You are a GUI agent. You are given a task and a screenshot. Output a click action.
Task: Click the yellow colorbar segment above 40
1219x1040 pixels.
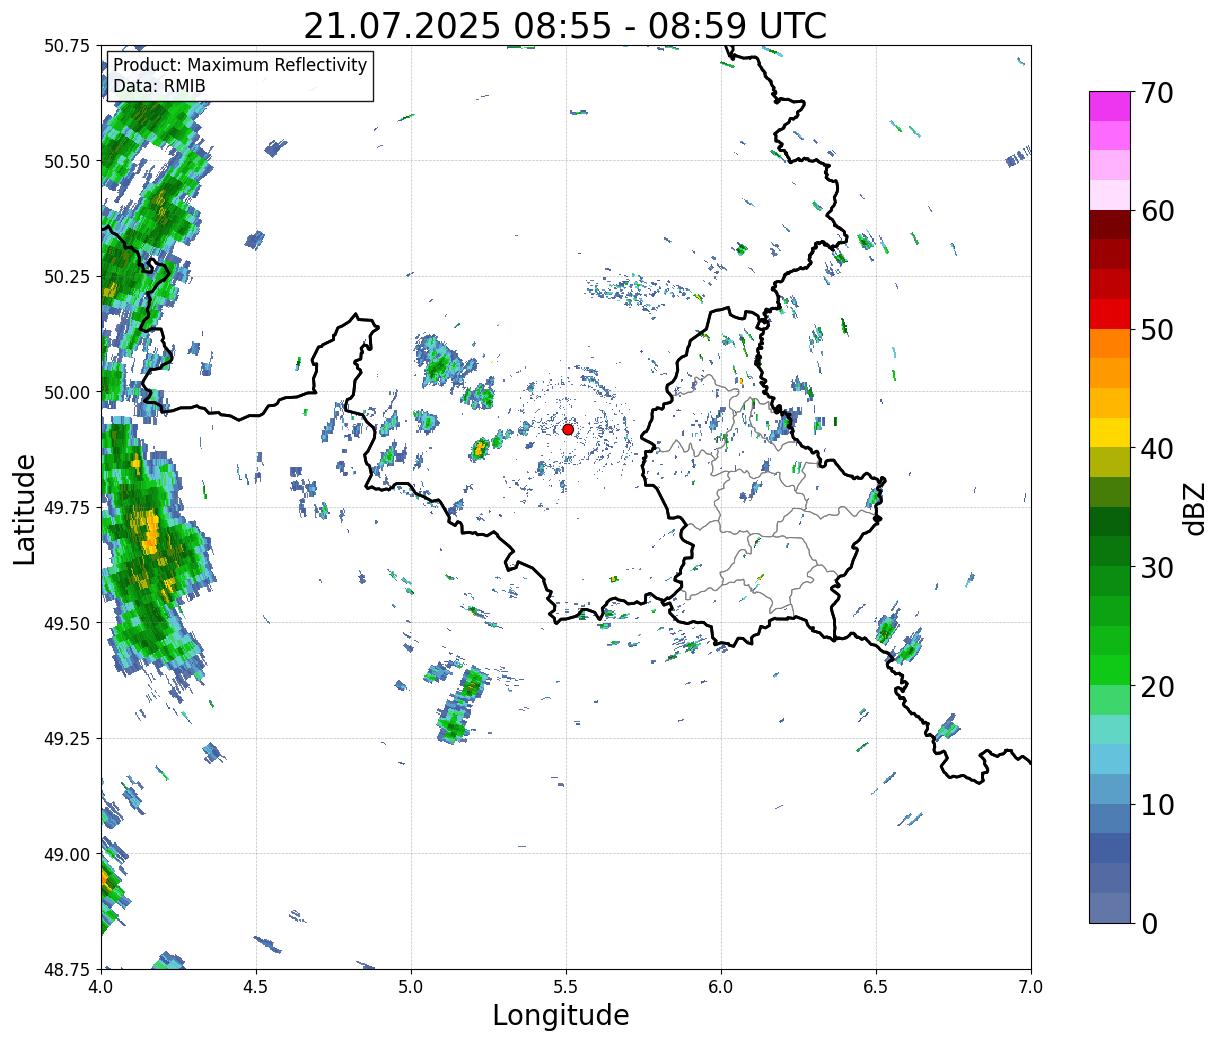coord(1110,432)
